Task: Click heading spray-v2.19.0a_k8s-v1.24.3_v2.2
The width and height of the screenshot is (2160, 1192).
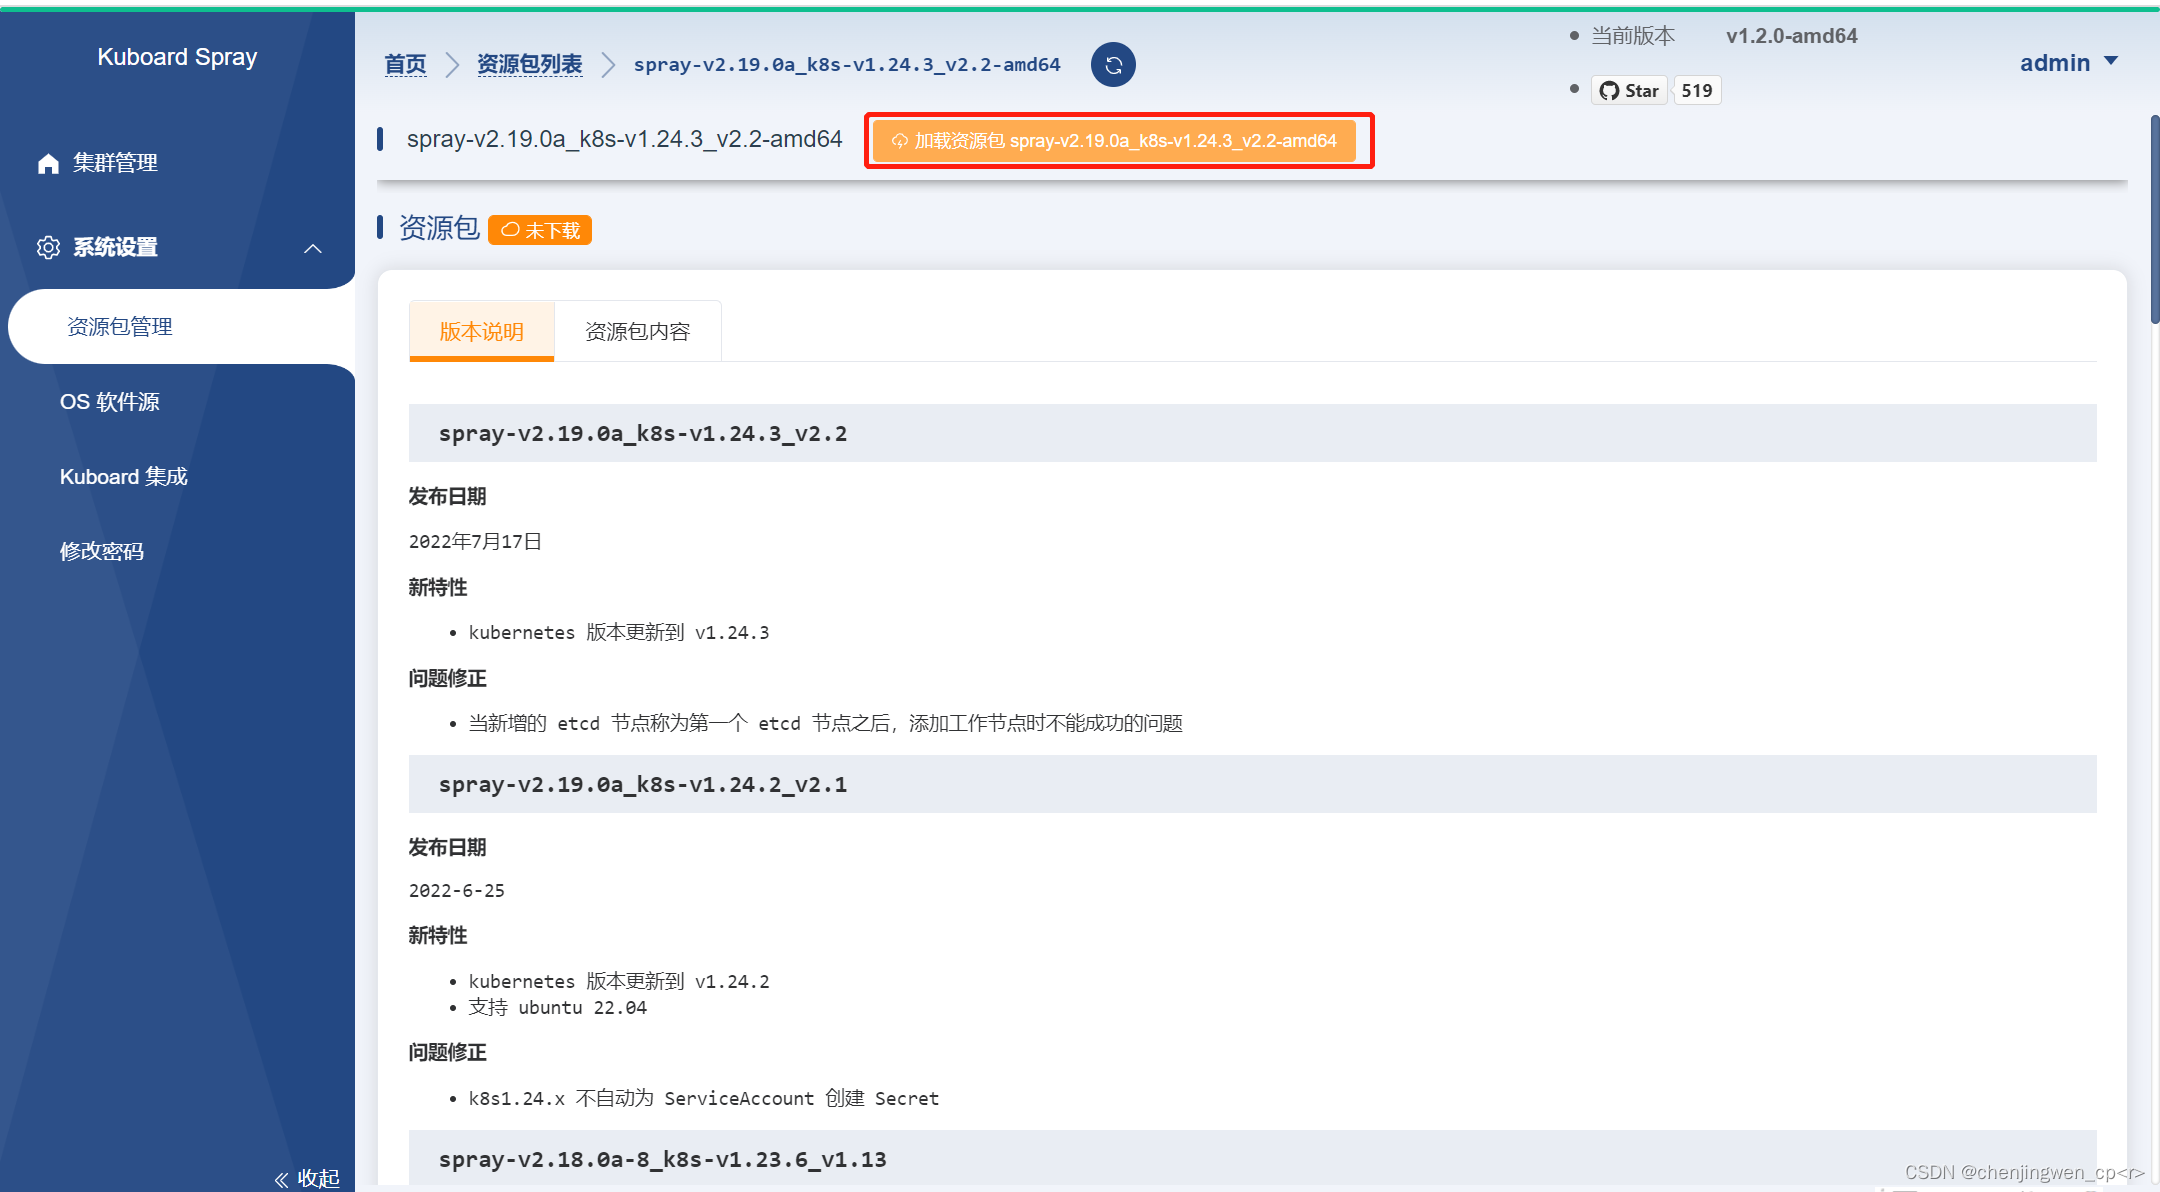Action: [x=643, y=433]
